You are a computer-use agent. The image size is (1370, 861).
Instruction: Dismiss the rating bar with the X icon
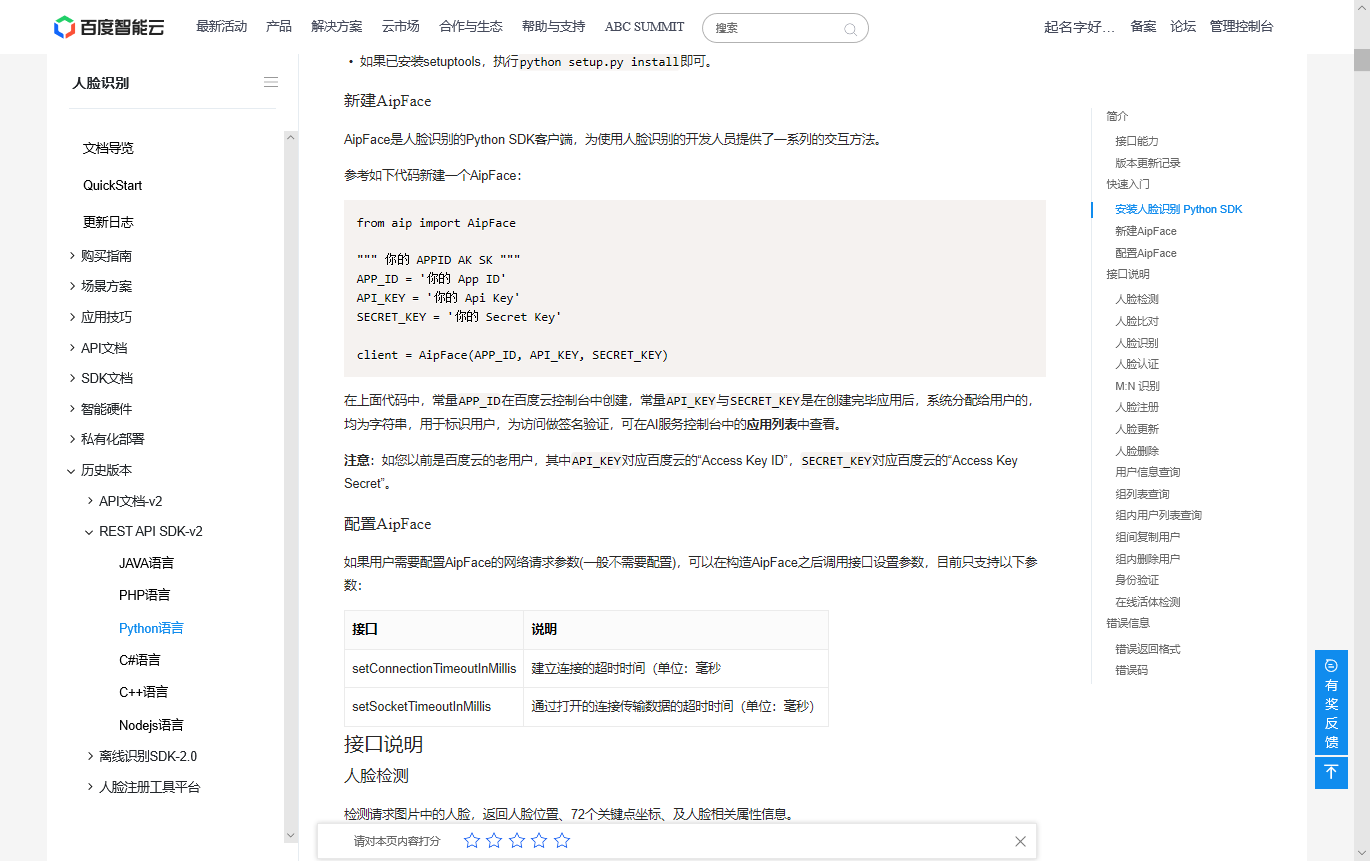click(1020, 841)
